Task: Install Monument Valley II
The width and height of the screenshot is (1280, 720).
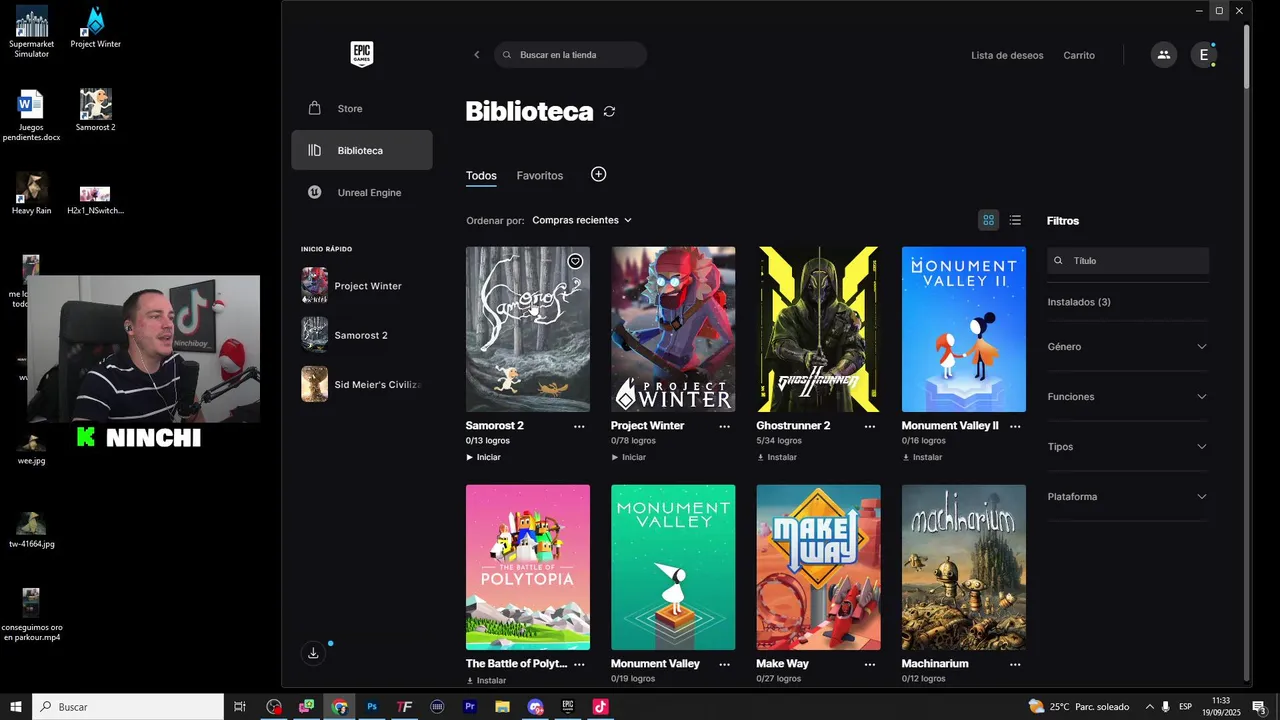Action: 922,457
